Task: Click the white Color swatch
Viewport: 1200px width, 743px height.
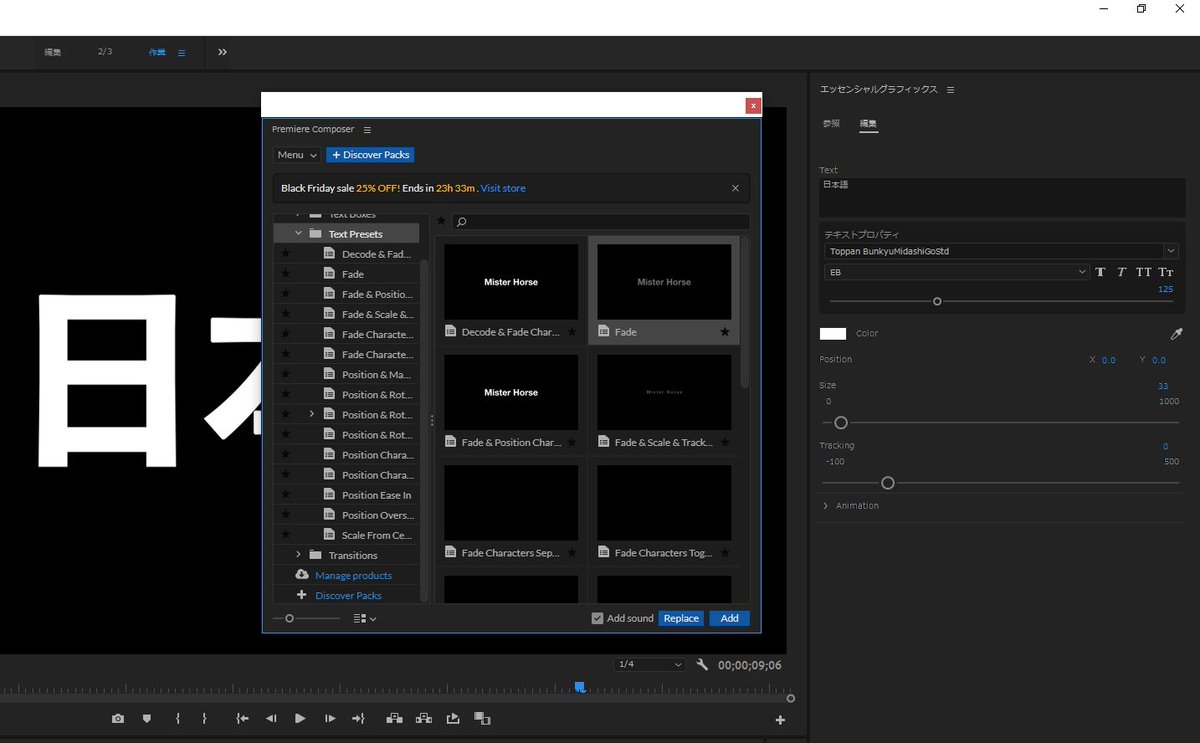Action: (833, 334)
